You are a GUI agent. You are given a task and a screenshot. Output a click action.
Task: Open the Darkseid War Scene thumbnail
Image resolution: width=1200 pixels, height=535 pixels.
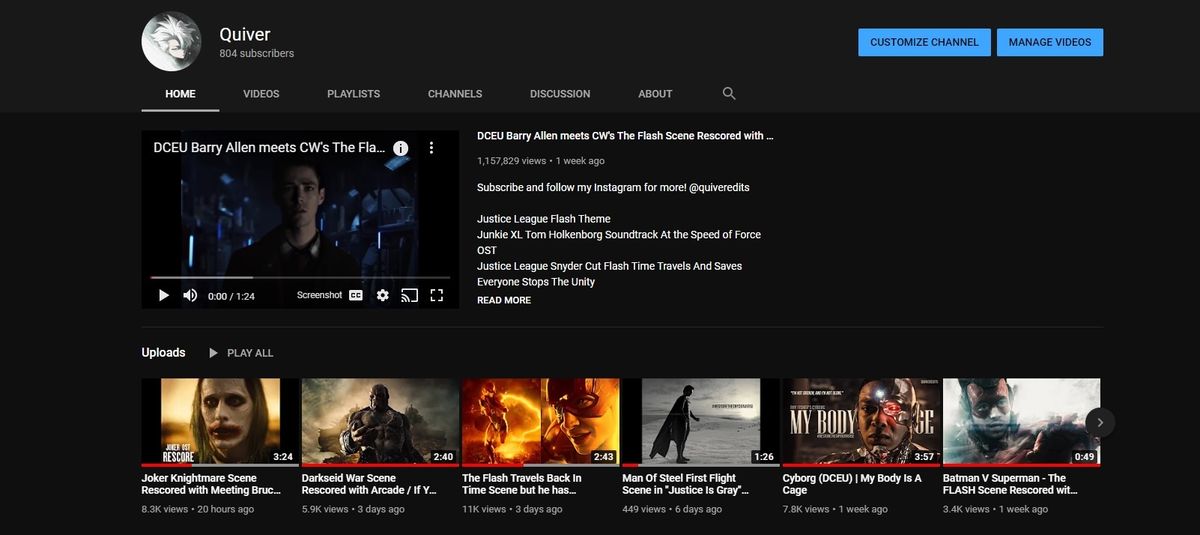[380, 421]
